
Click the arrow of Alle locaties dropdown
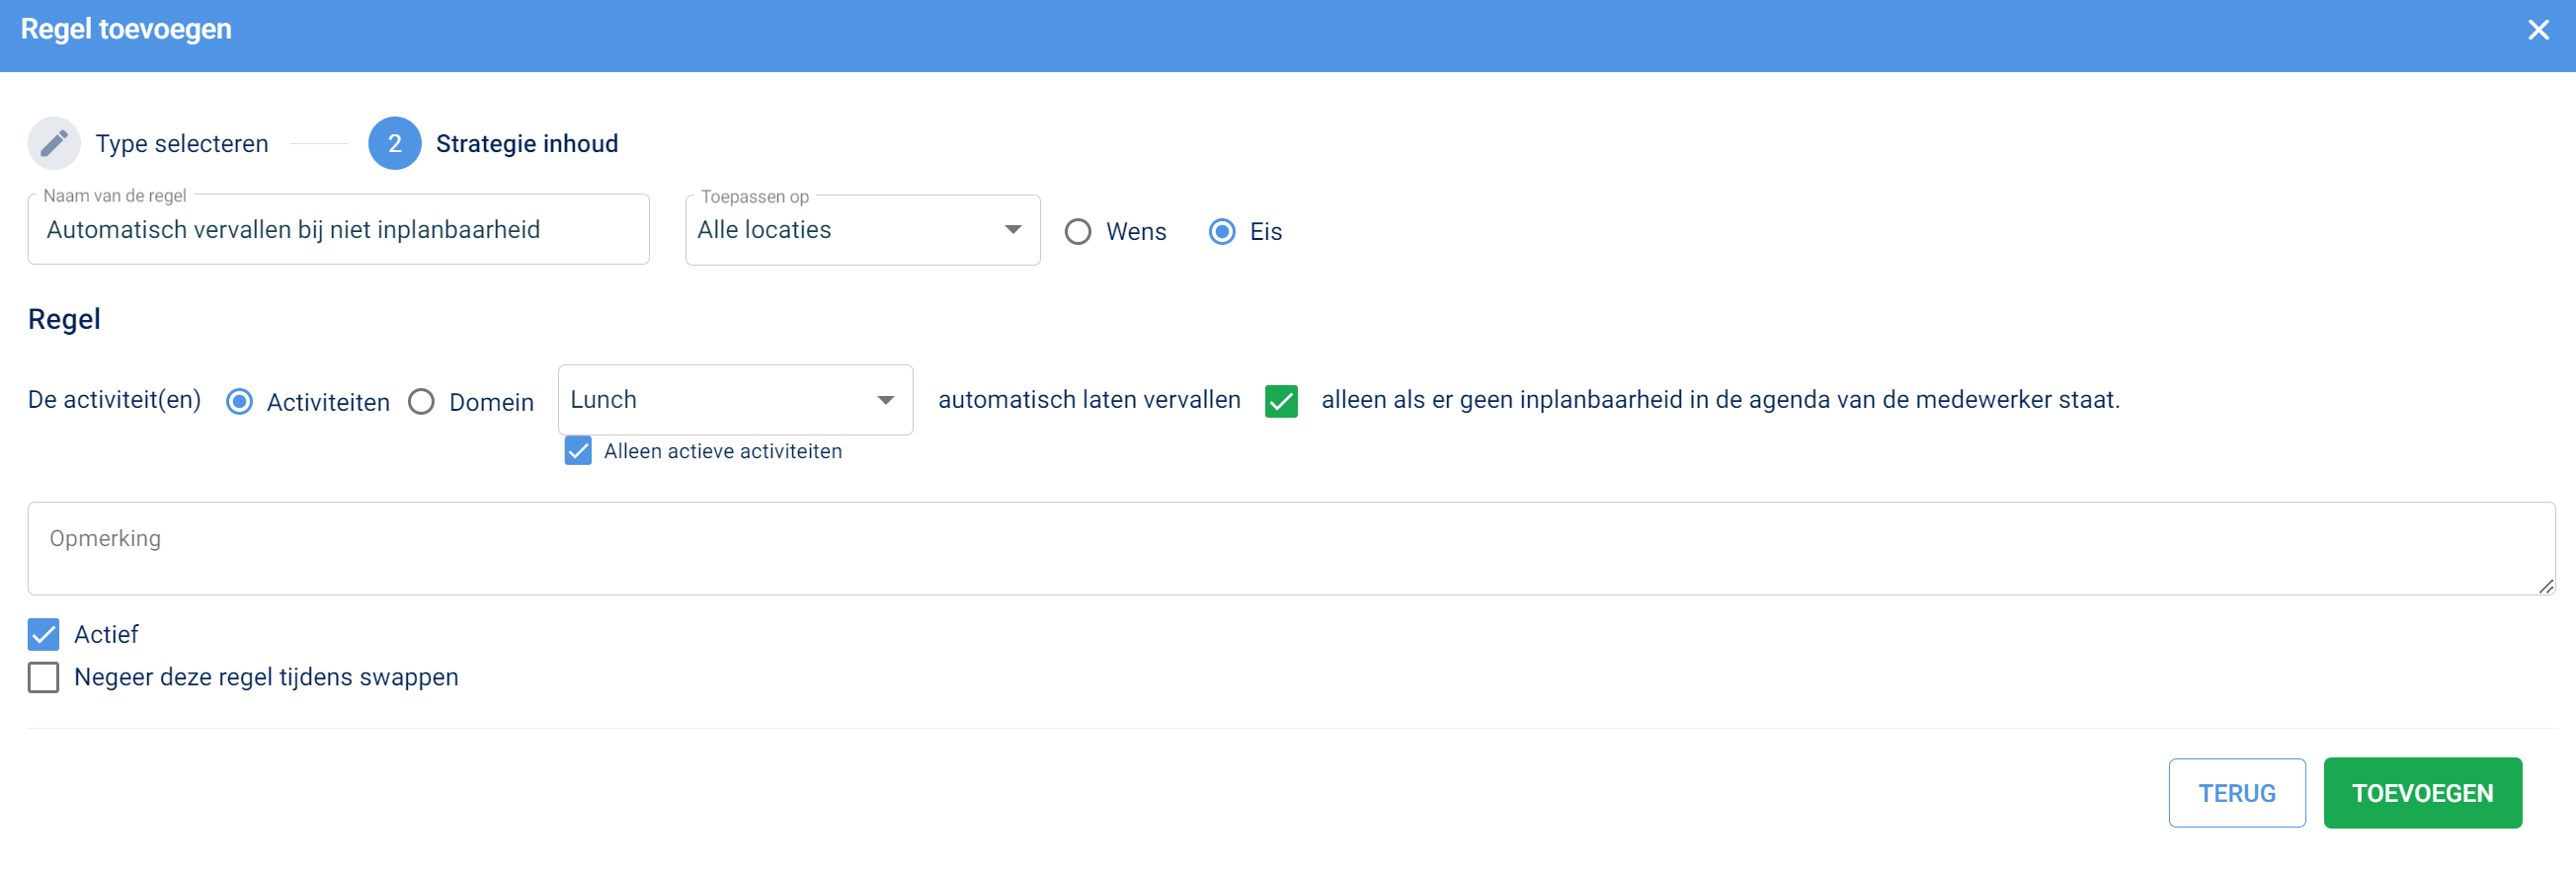(1012, 230)
